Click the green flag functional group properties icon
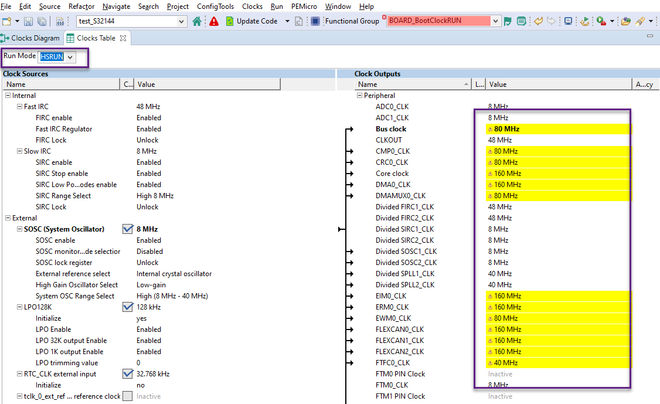Screen dimensions: 660x404 [508, 21]
